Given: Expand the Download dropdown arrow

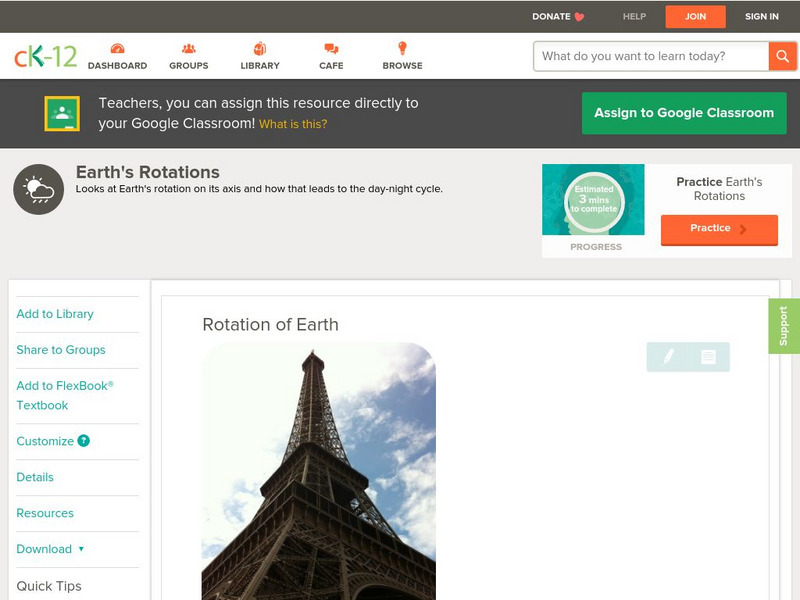Looking at the screenshot, I should point(81,549).
